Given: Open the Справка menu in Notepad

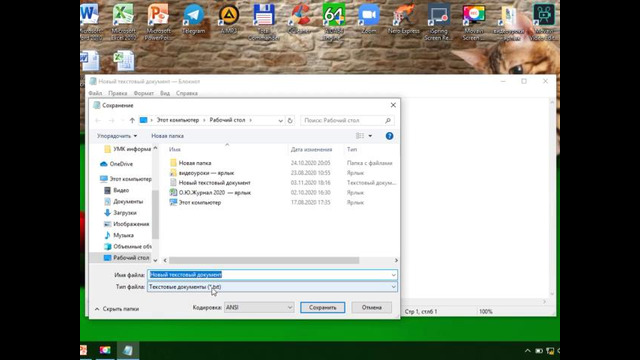Looking at the screenshot, I should click(x=187, y=93).
